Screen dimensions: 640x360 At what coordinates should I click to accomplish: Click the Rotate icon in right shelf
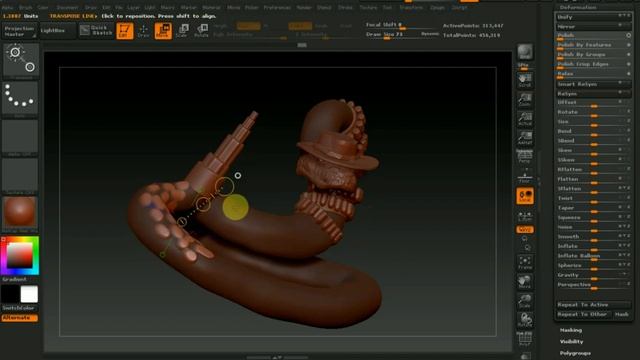(x=525, y=320)
